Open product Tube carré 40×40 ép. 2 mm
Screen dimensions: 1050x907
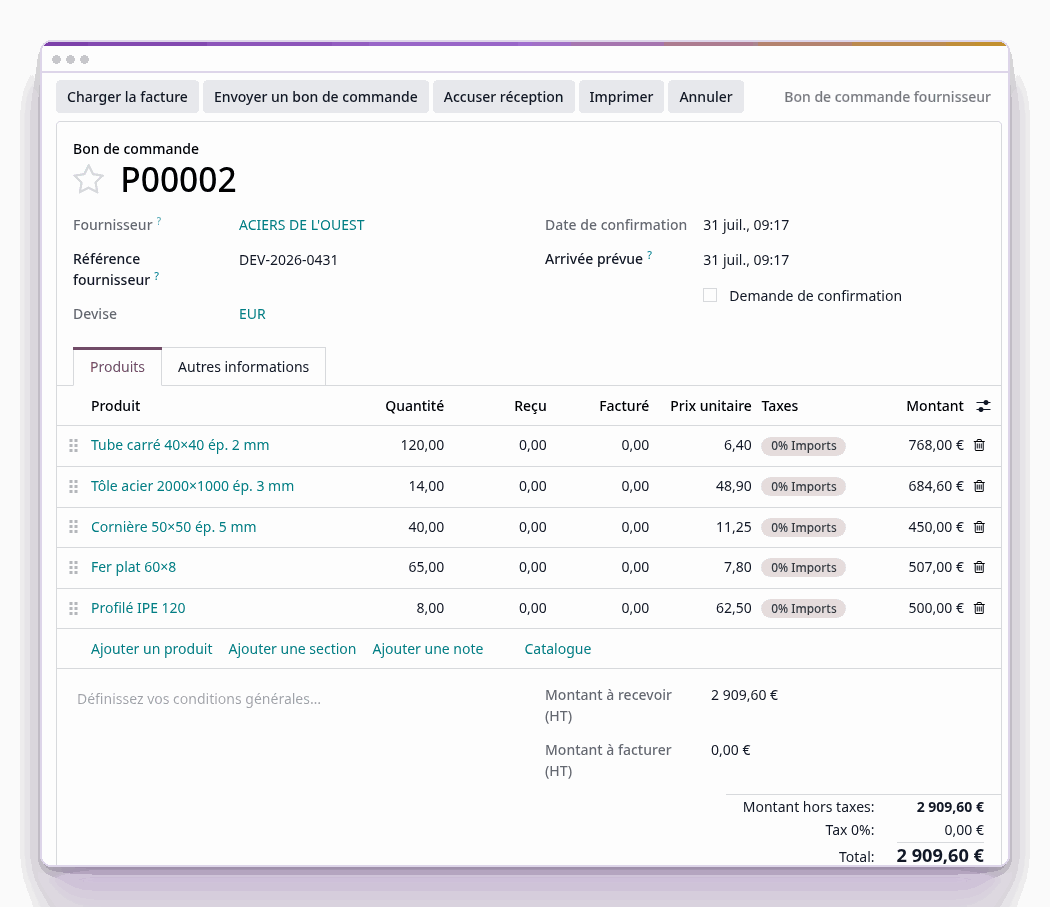(x=180, y=445)
